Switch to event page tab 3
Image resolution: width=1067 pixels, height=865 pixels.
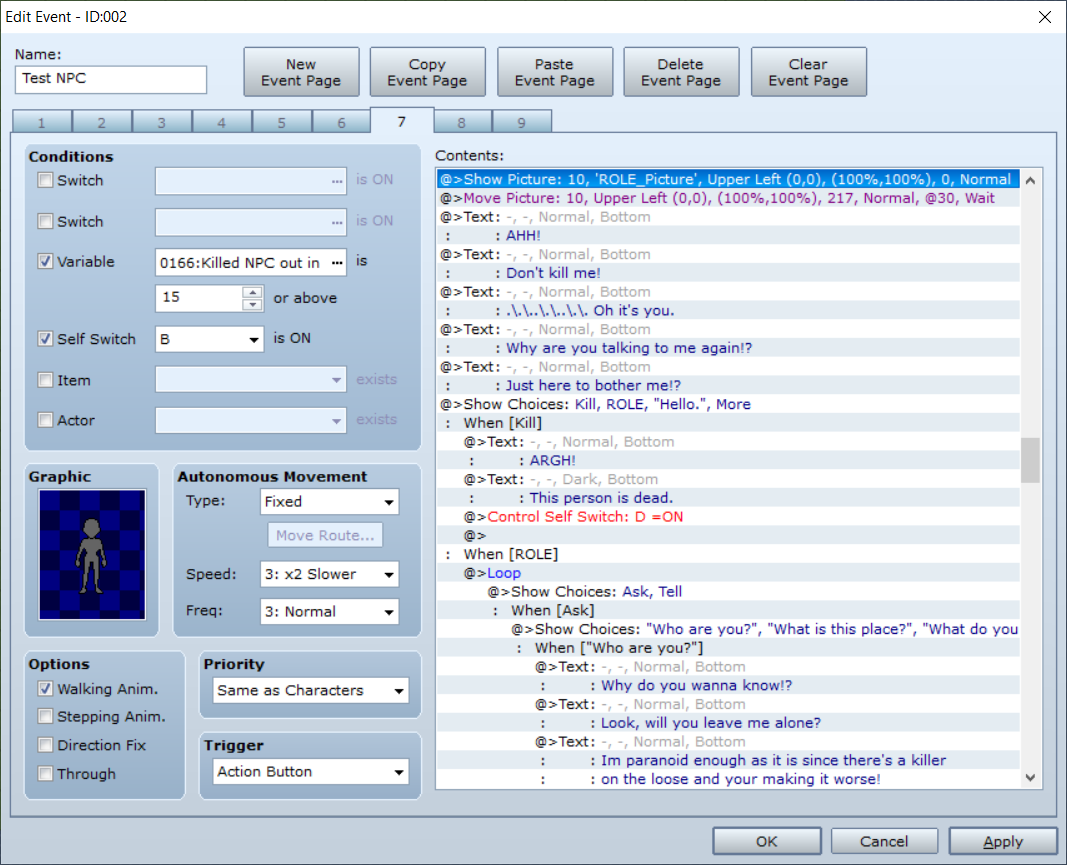coord(161,123)
